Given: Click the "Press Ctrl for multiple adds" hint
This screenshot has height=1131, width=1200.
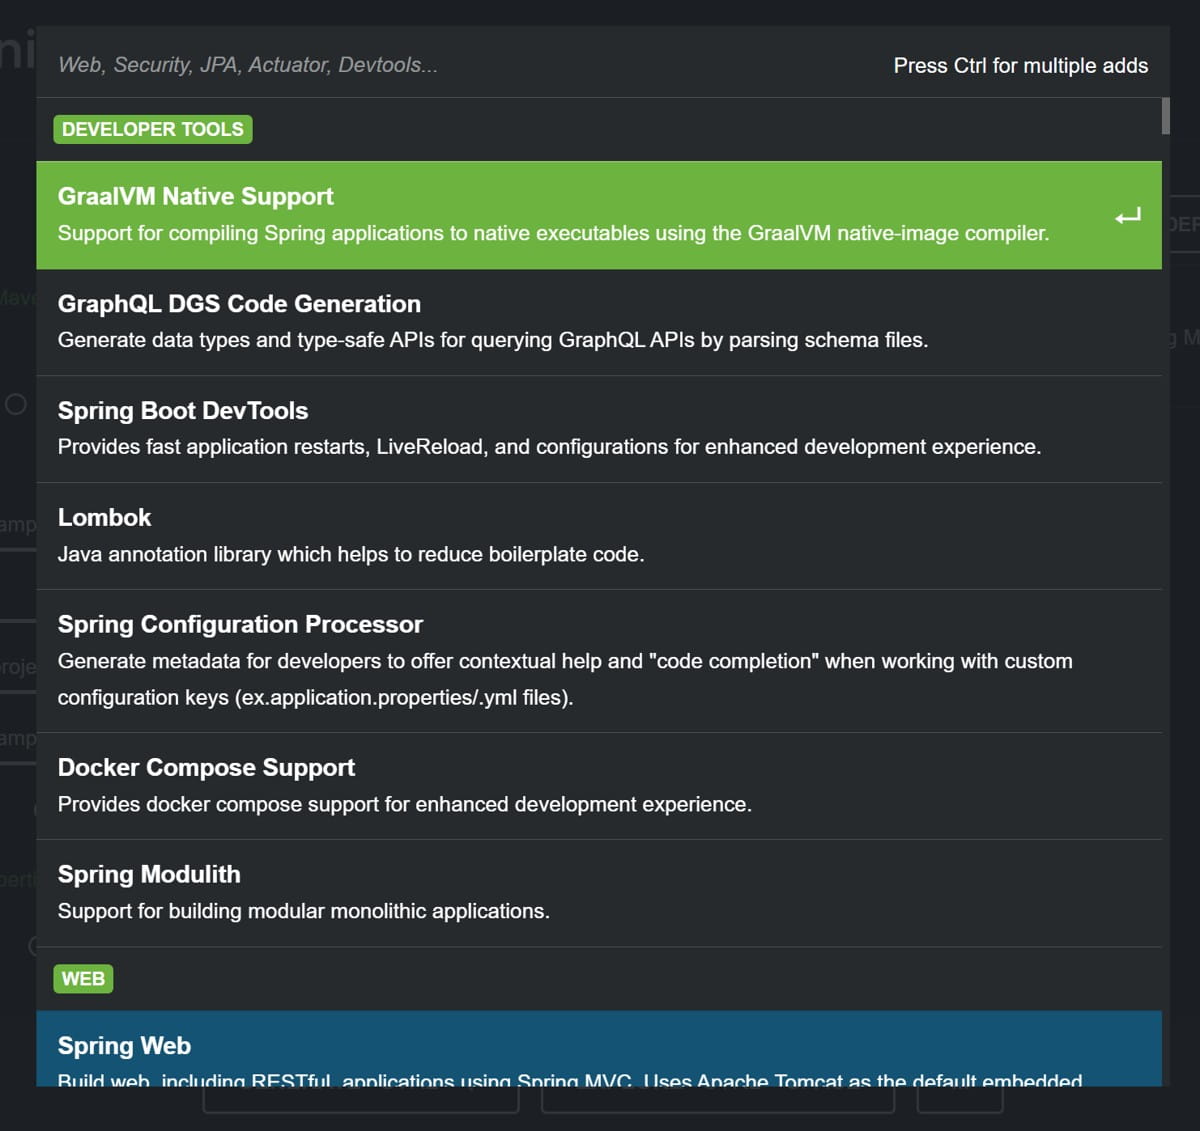Looking at the screenshot, I should tap(1020, 66).
